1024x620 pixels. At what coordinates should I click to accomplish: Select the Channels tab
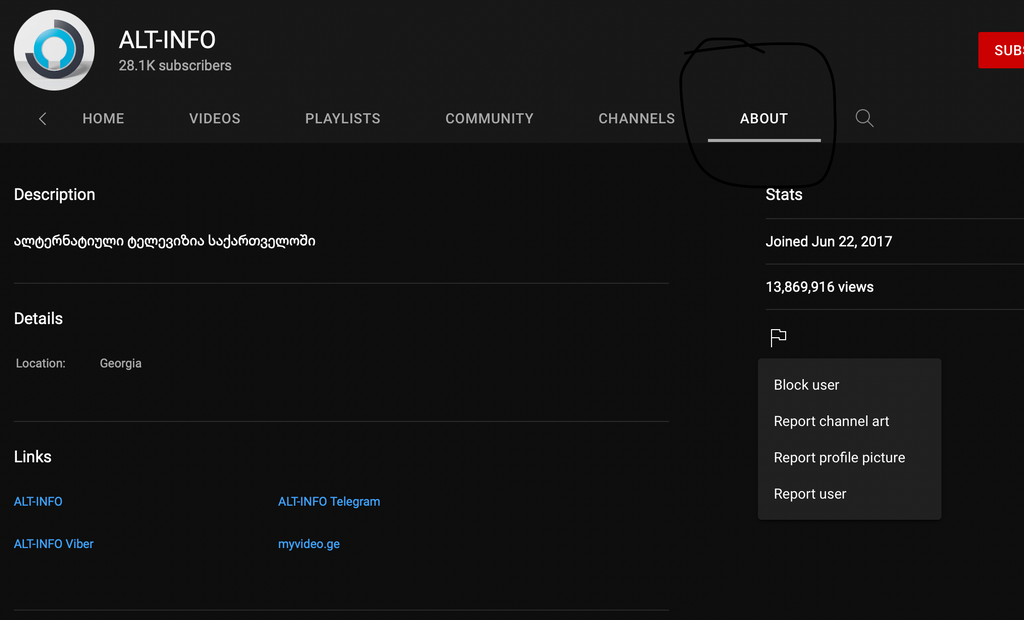[x=636, y=118]
